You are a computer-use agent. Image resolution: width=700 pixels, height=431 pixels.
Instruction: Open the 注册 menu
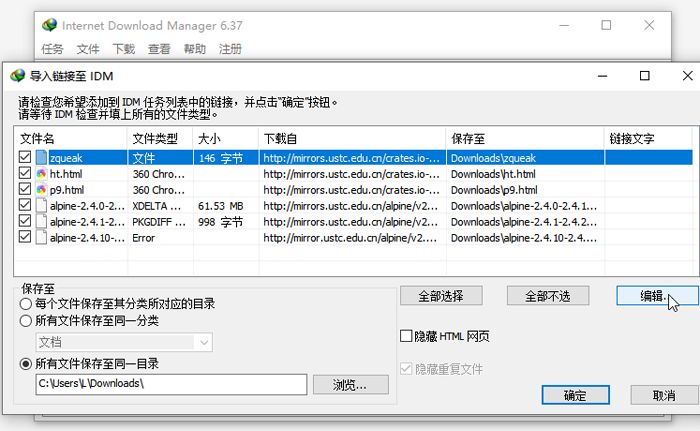[230, 49]
